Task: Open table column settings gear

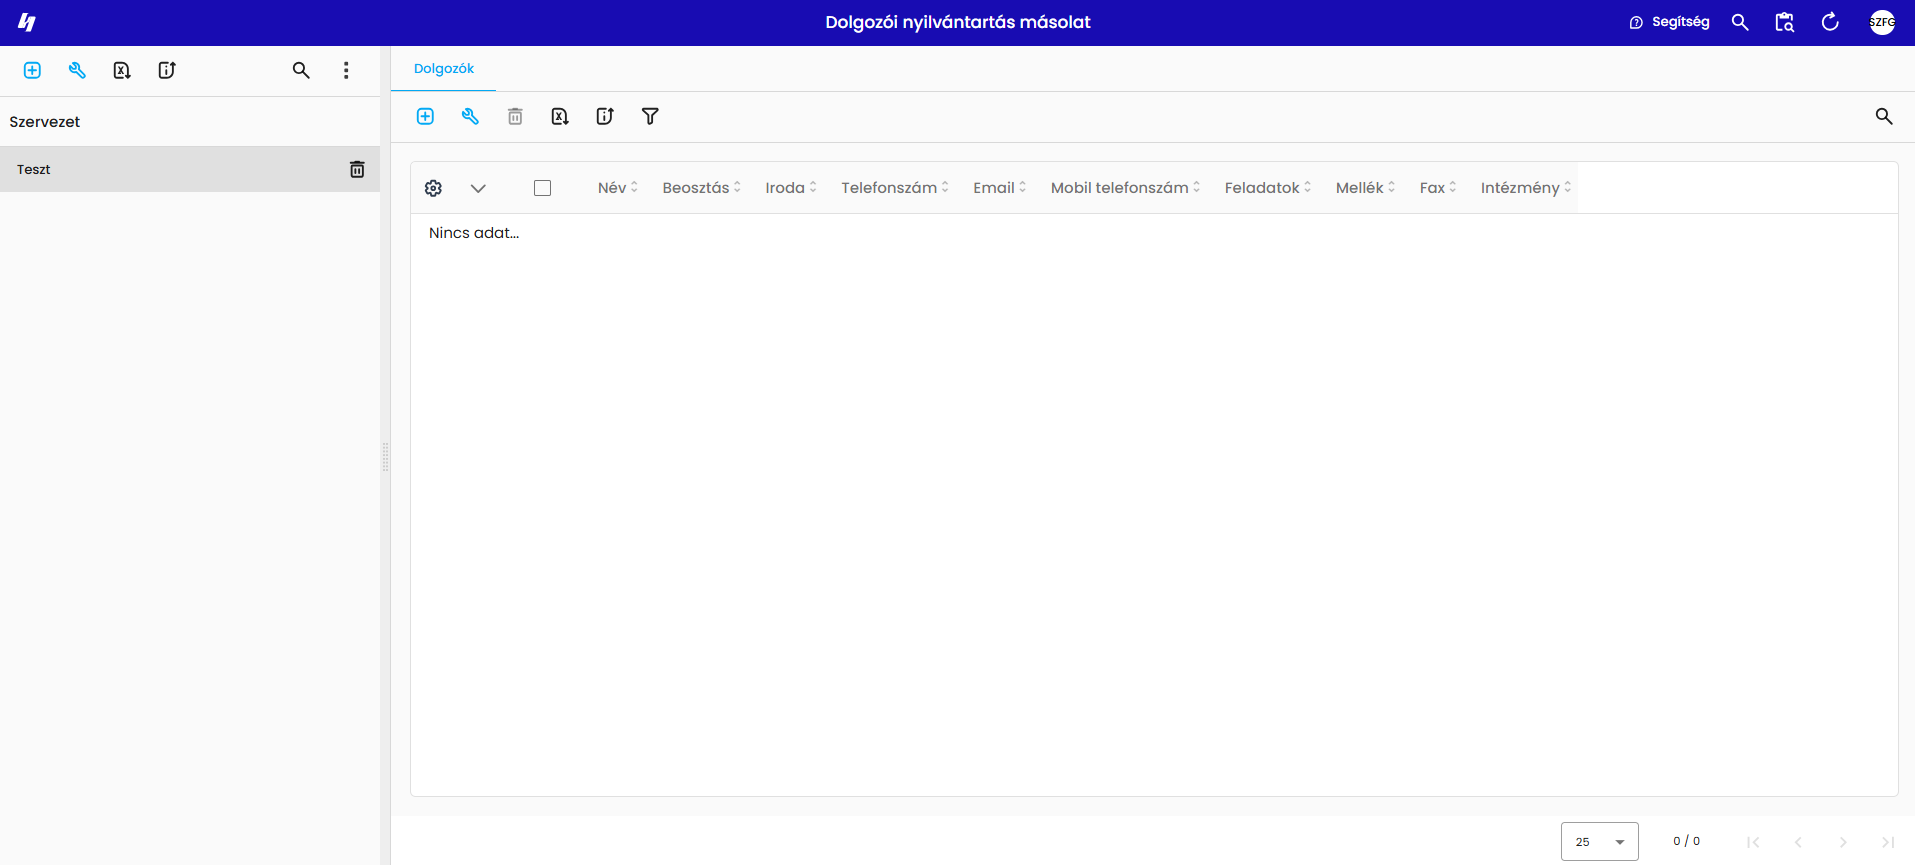Action: click(433, 188)
